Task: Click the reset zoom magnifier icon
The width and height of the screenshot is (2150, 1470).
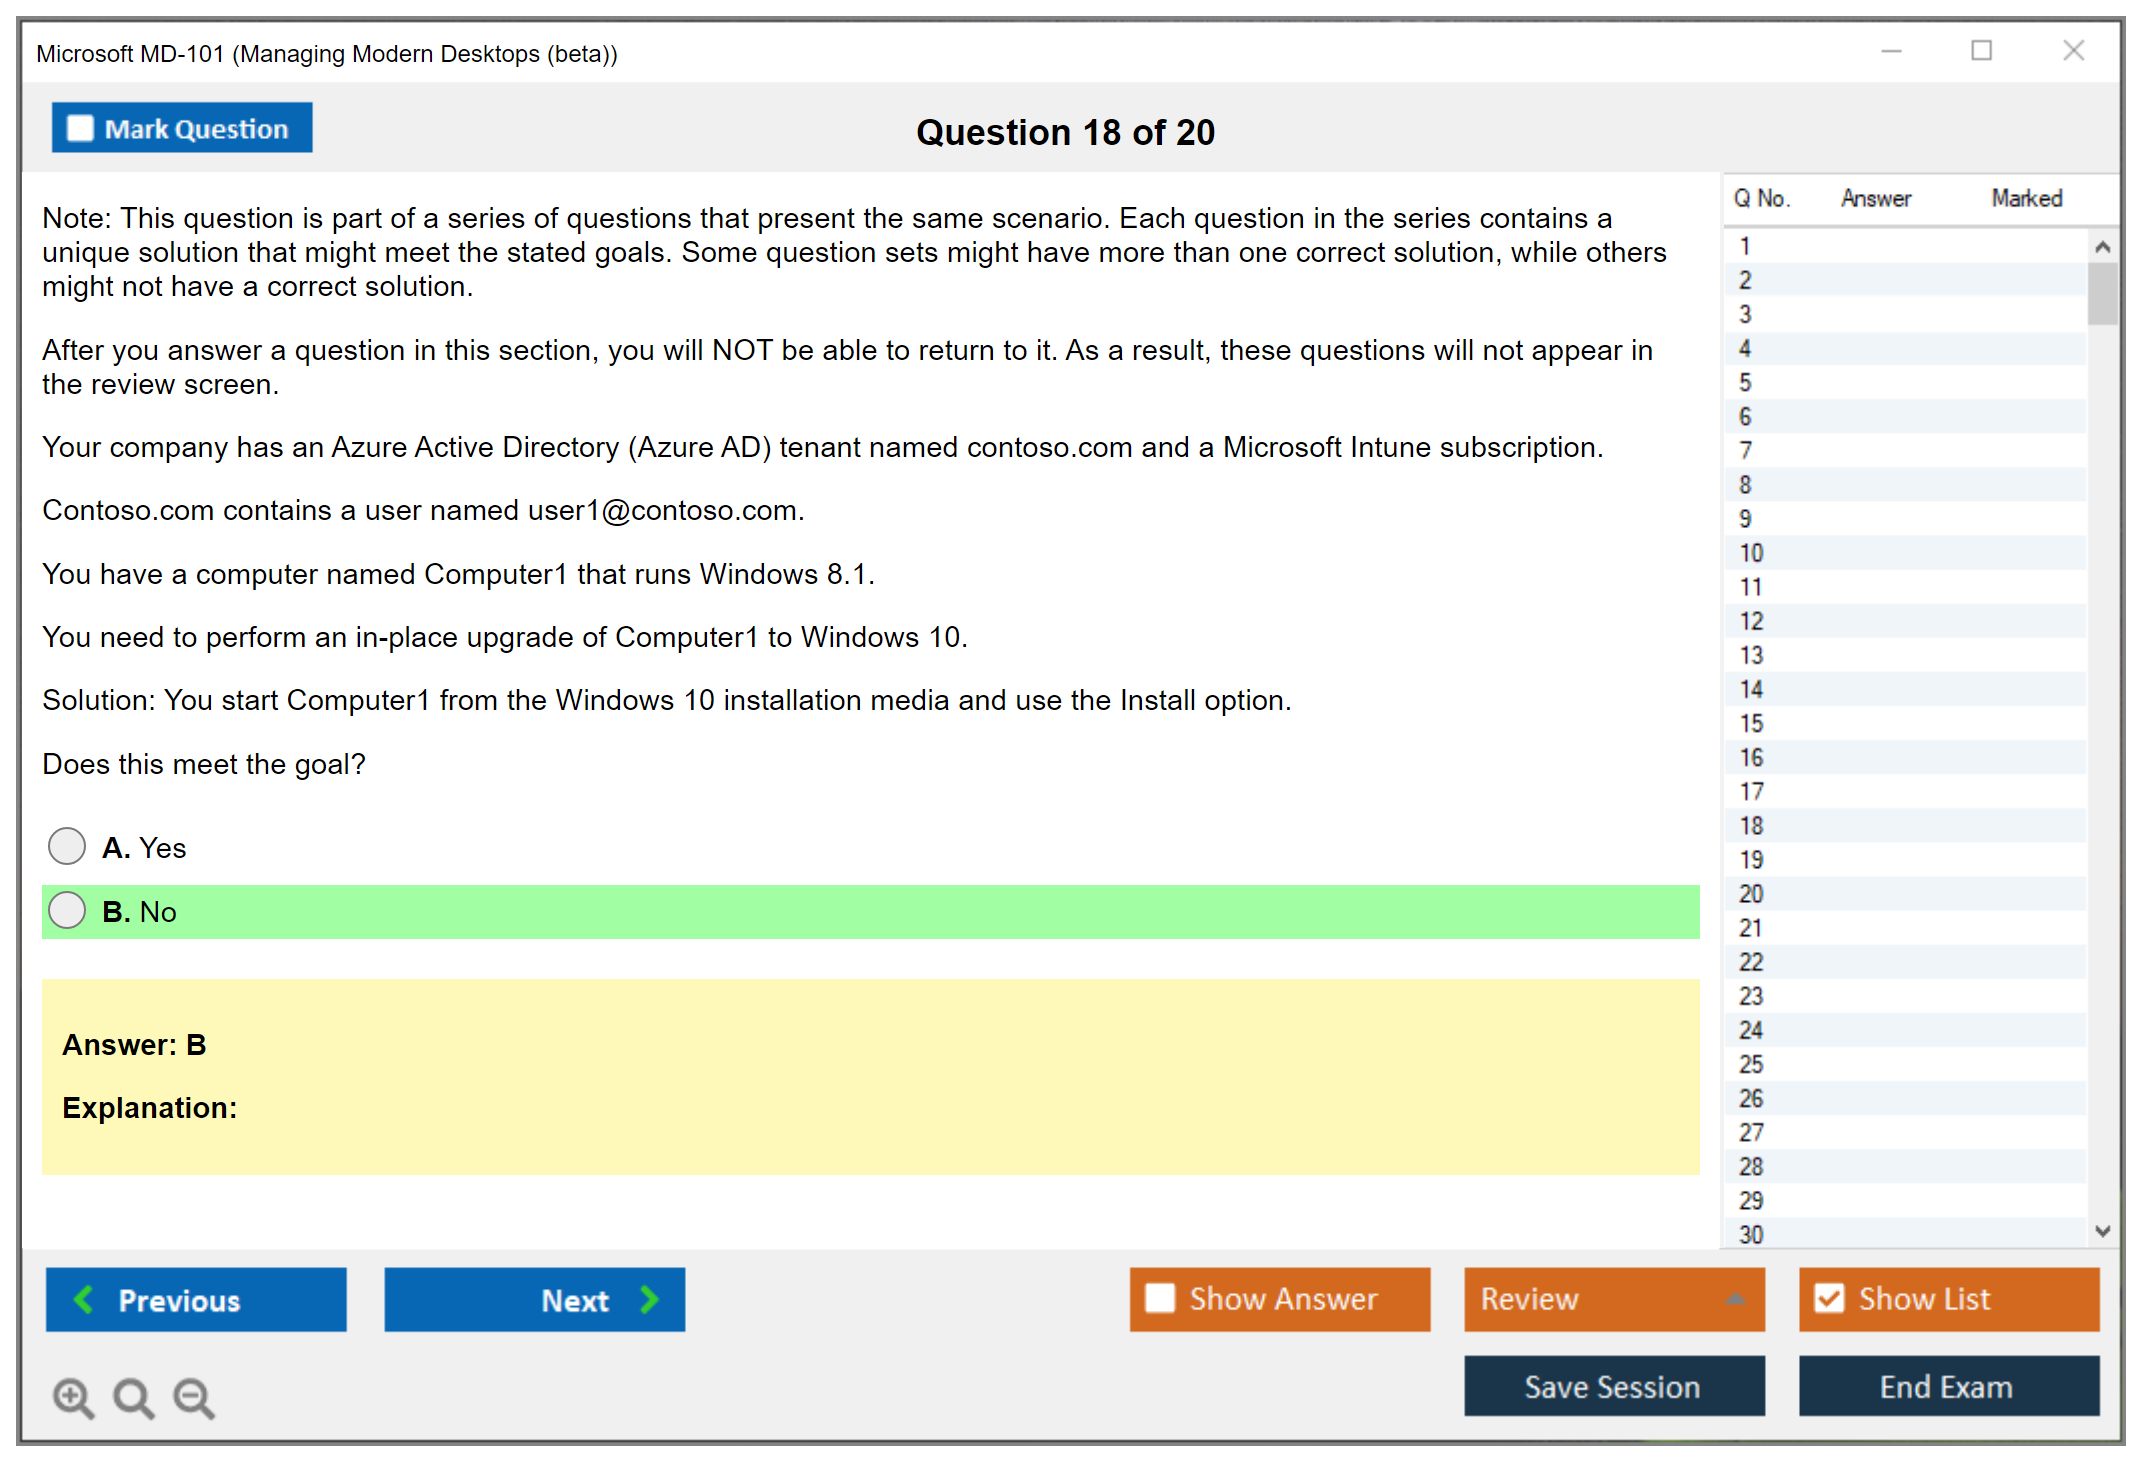Action: coord(133,1397)
